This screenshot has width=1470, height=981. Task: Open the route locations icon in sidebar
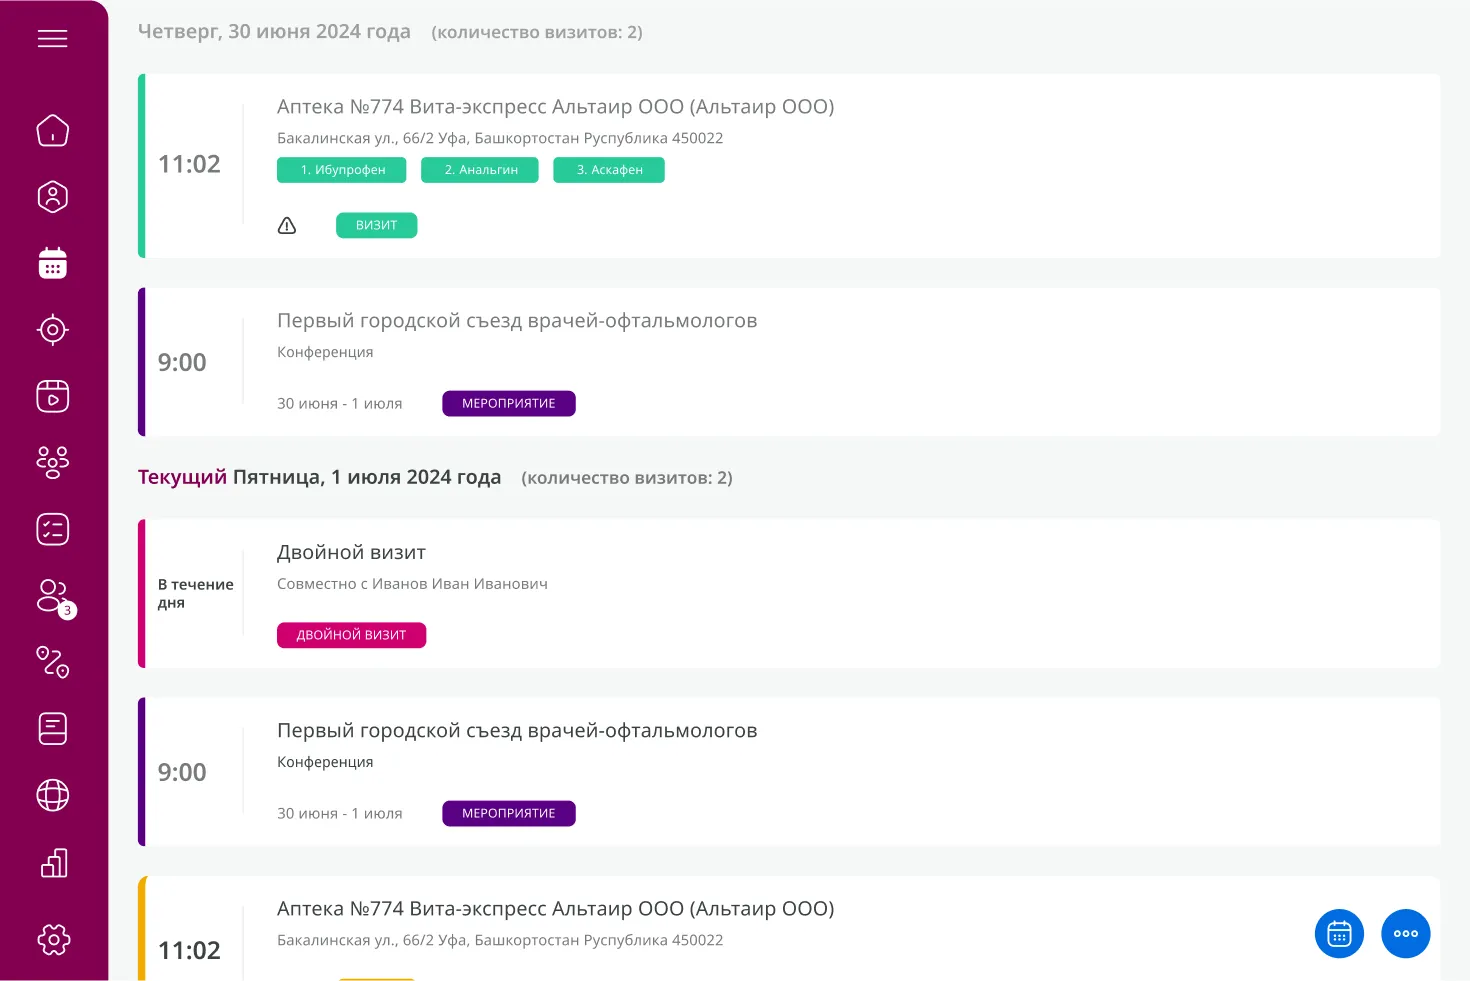coord(52,662)
